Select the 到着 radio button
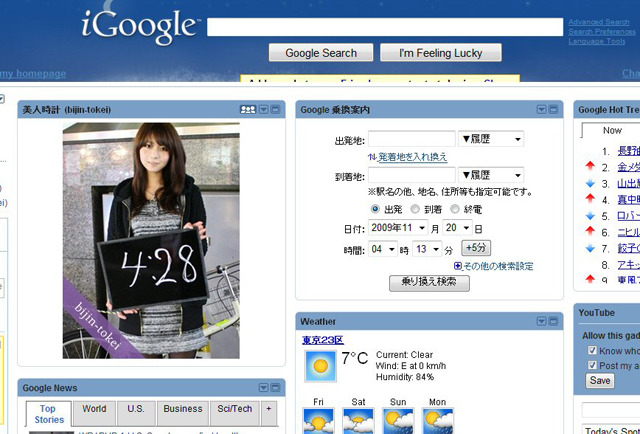The image size is (640, 434). click(415, 209)
